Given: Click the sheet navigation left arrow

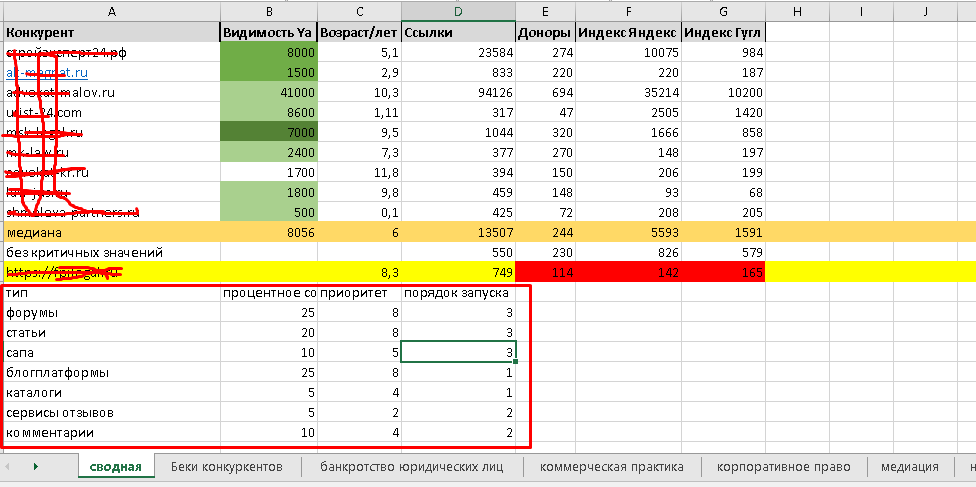Looking at the screenshot, I should tap(8, 467).
